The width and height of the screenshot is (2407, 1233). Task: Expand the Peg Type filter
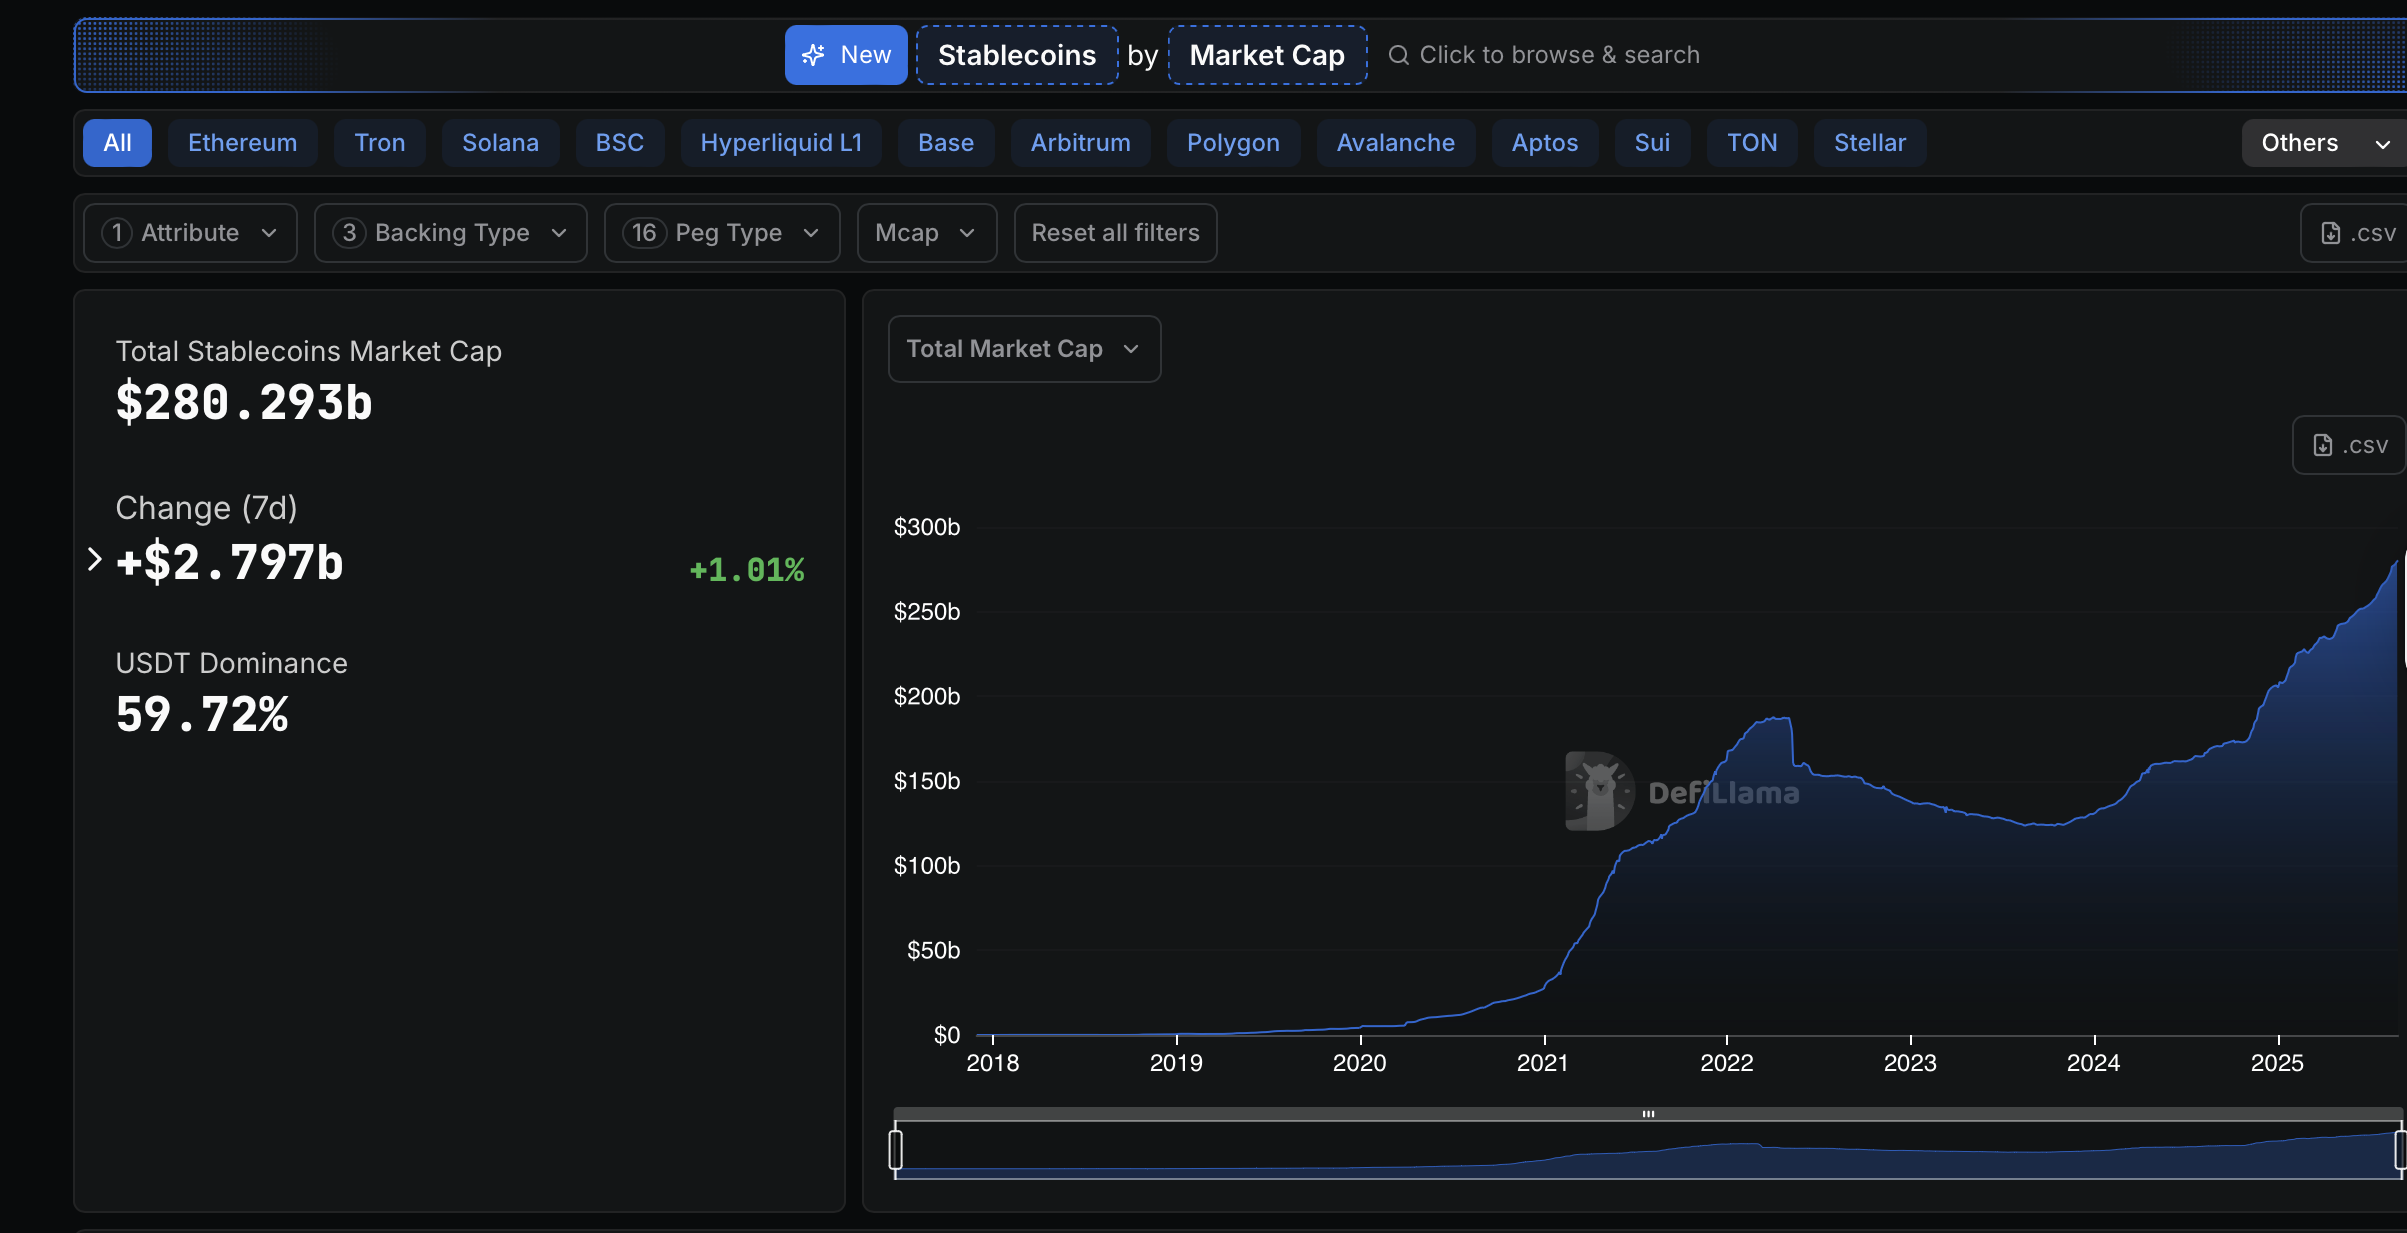[x=722, y=233]
